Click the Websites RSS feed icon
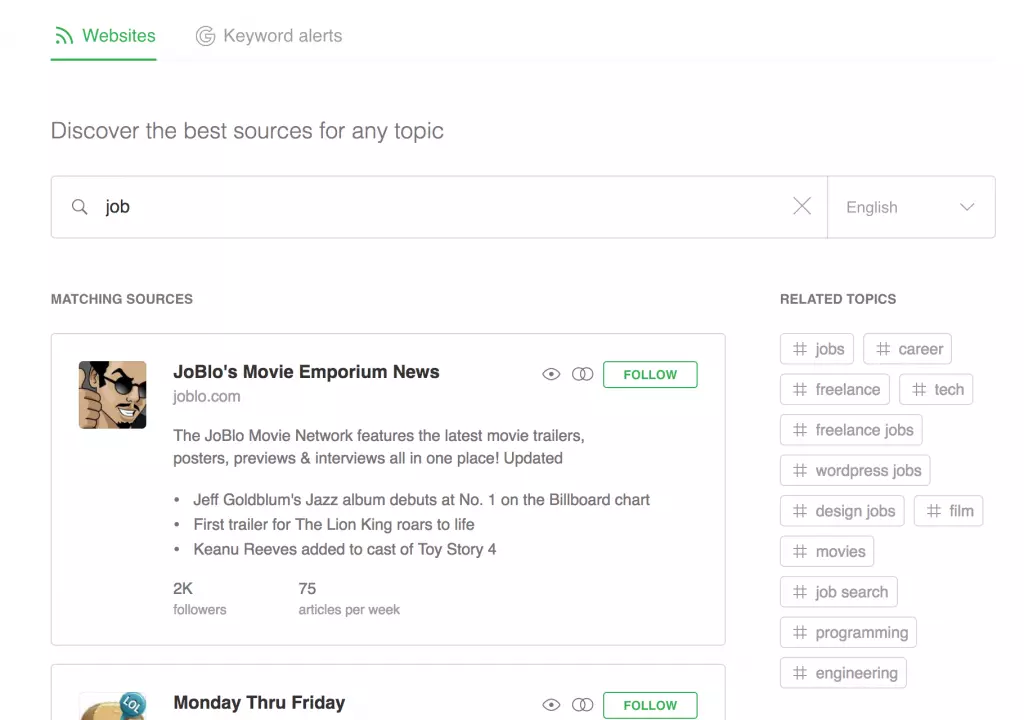This screenshot has height=720, width=1024. pyautogui.click(x=64, y=36)
